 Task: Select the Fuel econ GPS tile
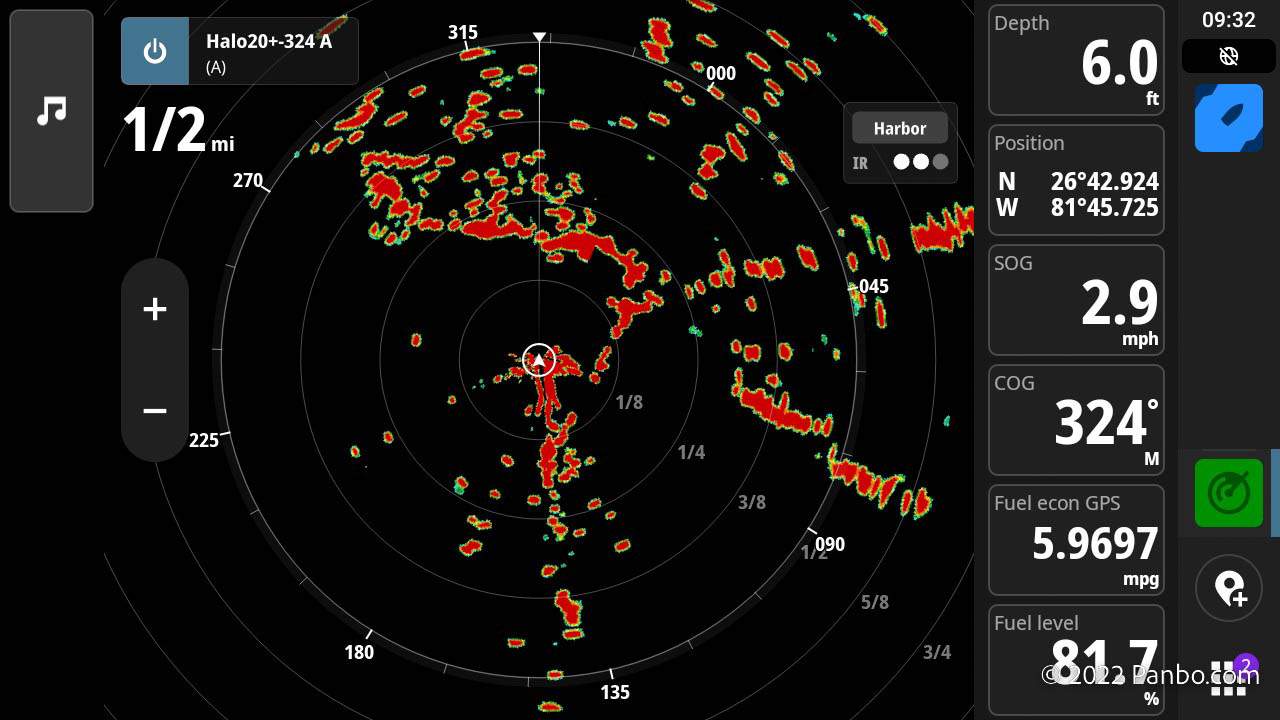point(1076,540)
